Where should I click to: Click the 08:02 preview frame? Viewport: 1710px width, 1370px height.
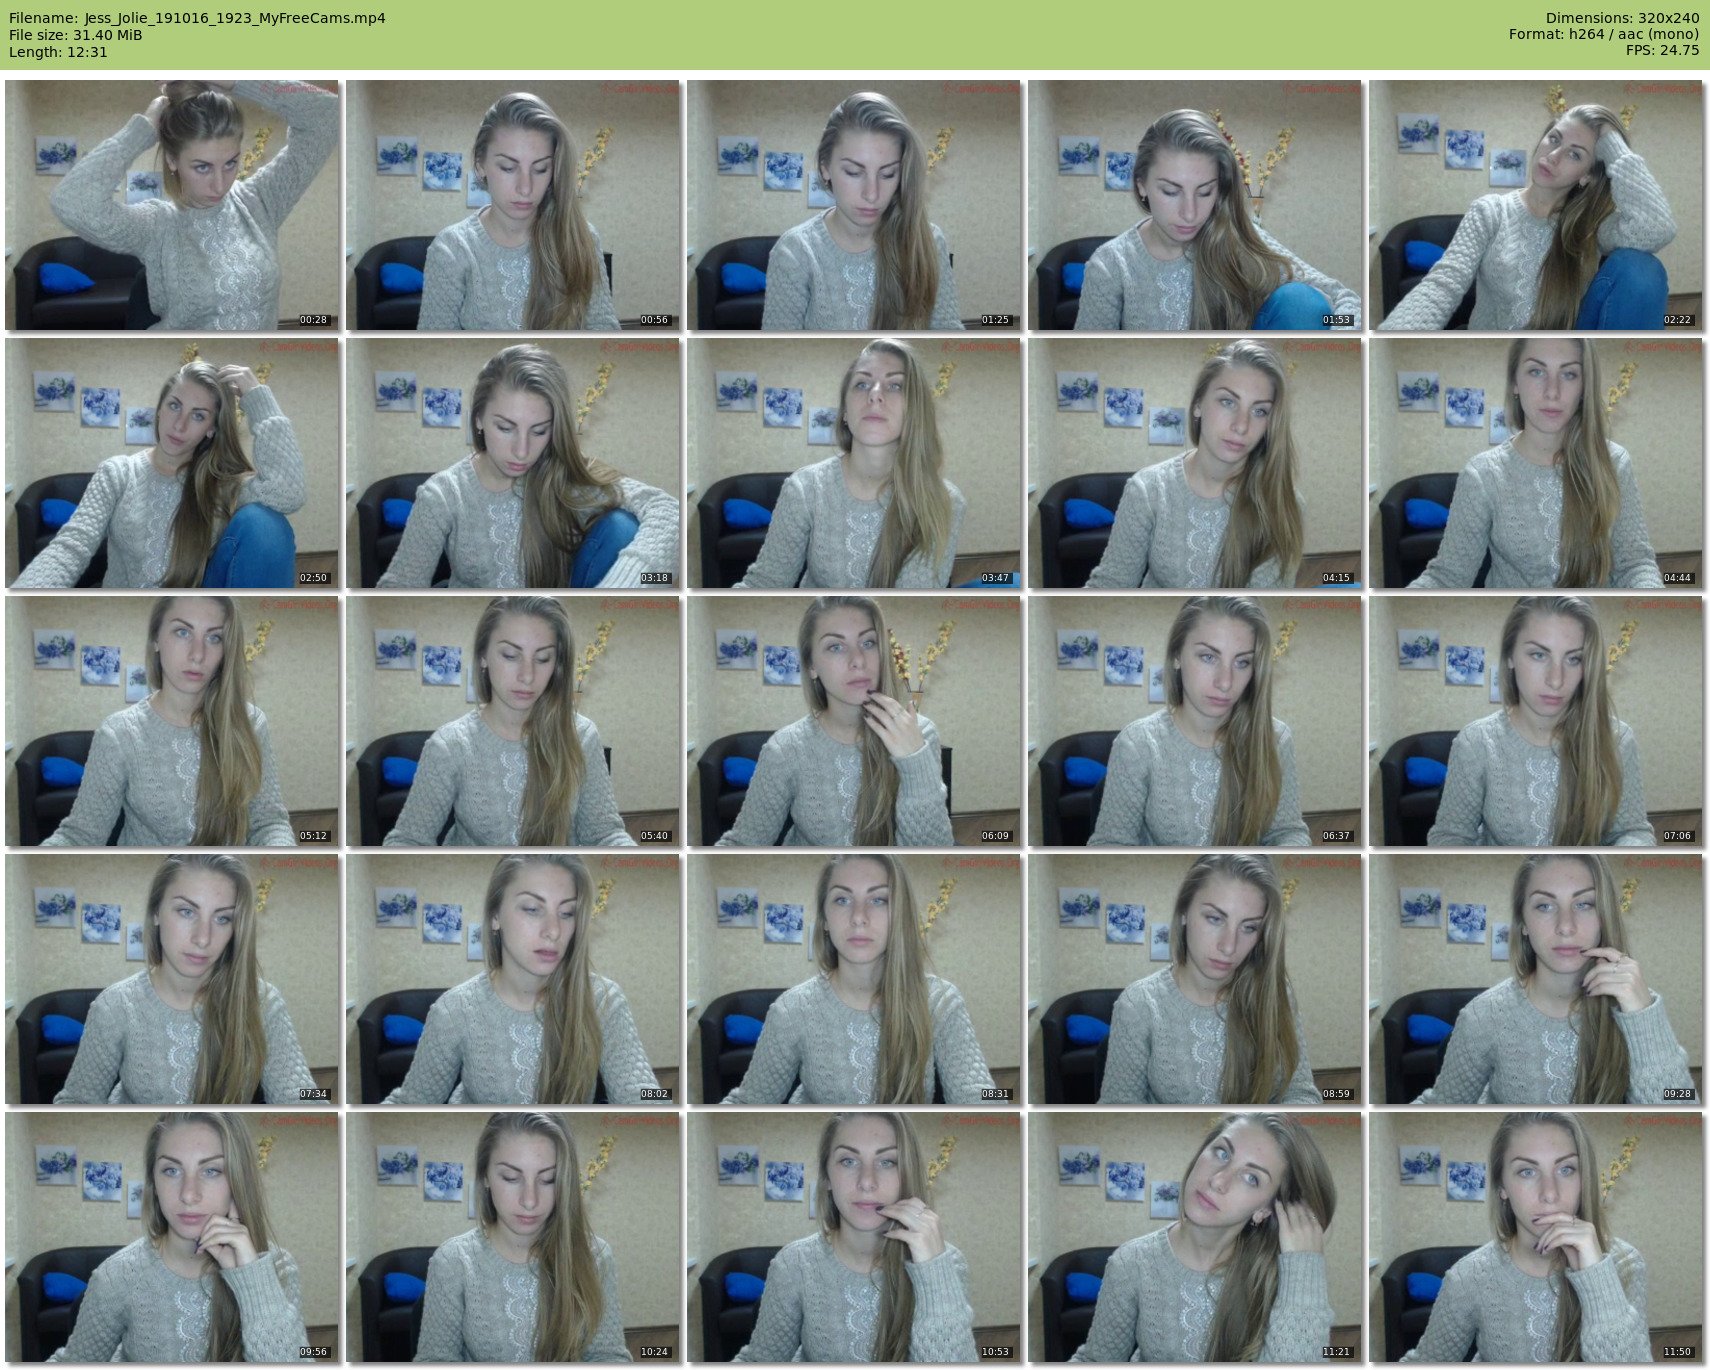(513, 979)
